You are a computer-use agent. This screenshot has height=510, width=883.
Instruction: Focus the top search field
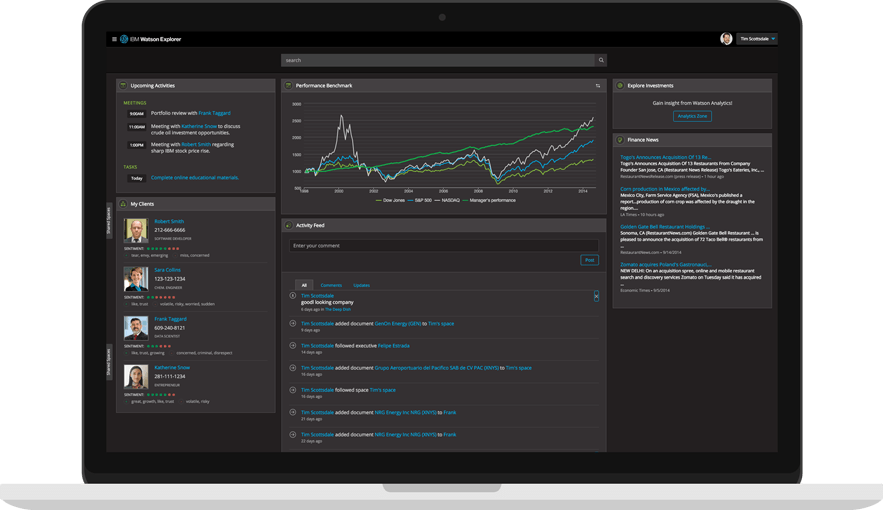(438, 60)
